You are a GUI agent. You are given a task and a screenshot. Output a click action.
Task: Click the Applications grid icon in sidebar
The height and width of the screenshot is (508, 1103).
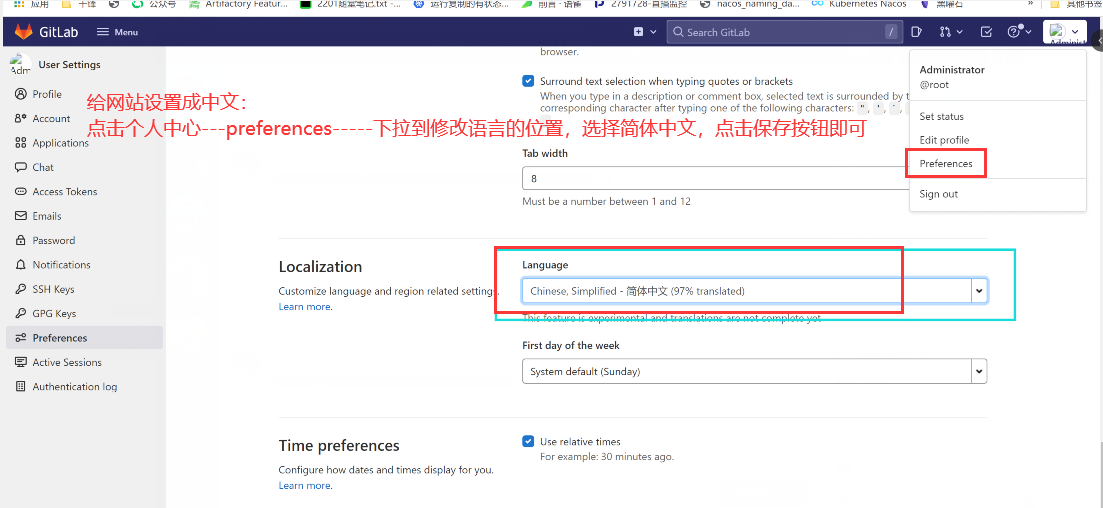(20, 143)
